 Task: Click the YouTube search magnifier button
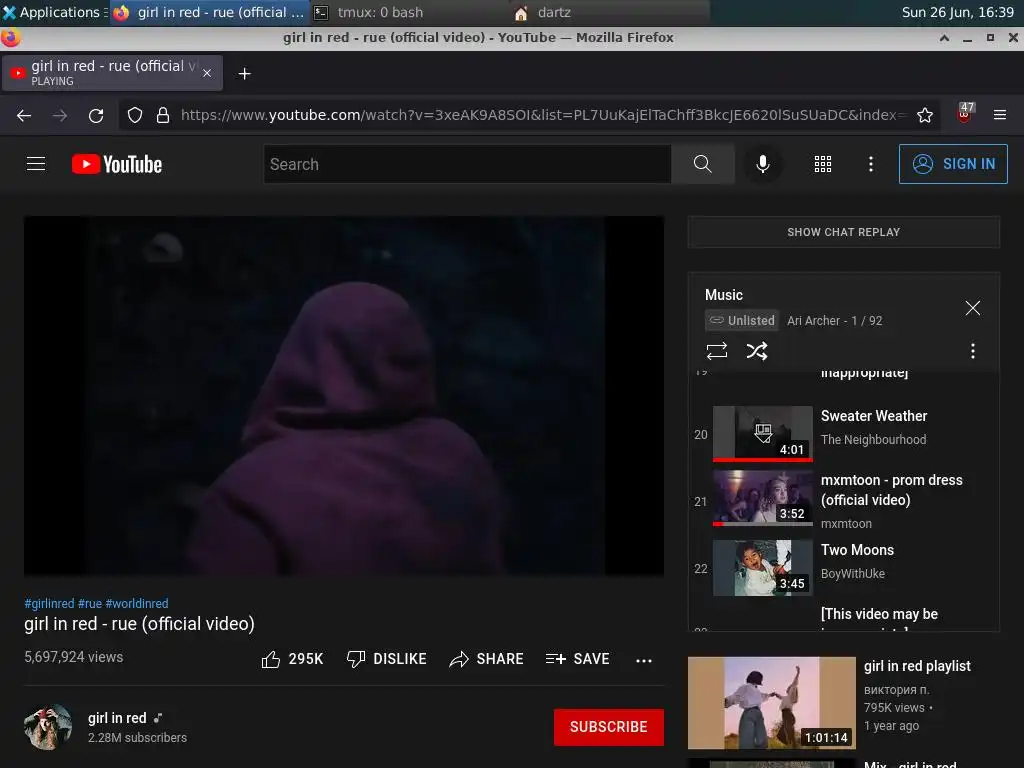point(703,164)
